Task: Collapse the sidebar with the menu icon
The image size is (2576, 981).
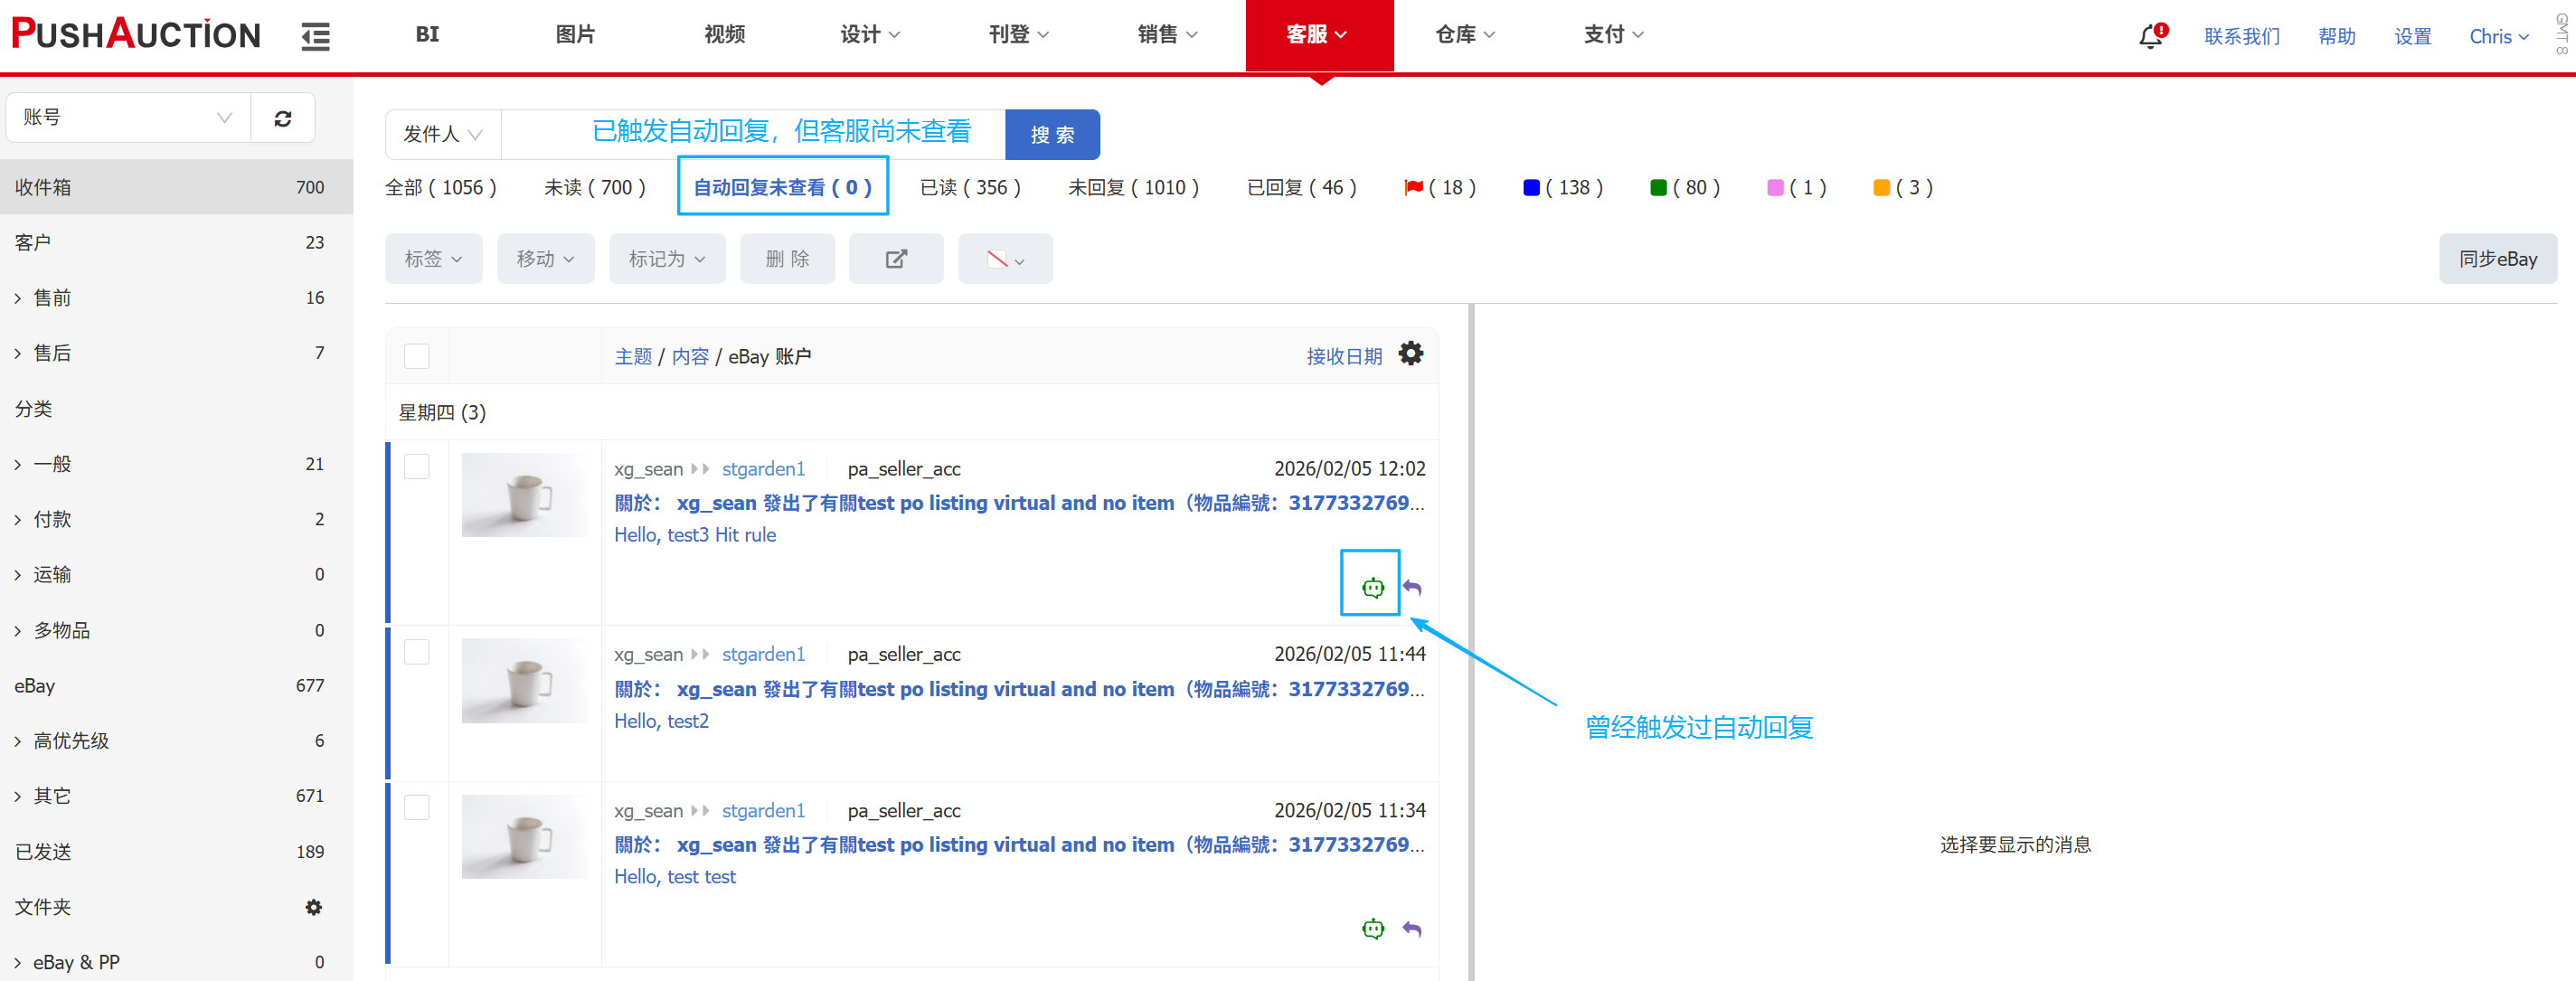Action: (315, 37)
